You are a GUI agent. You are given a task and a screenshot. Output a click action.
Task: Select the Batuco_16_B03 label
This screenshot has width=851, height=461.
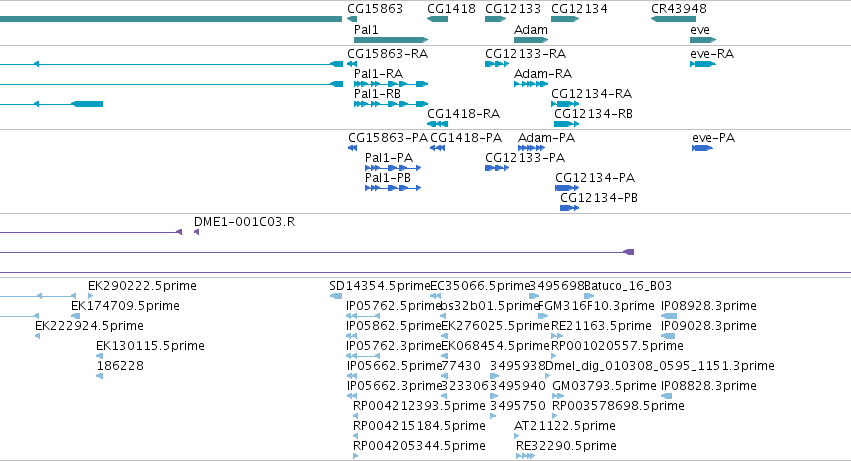coord(628,286)
